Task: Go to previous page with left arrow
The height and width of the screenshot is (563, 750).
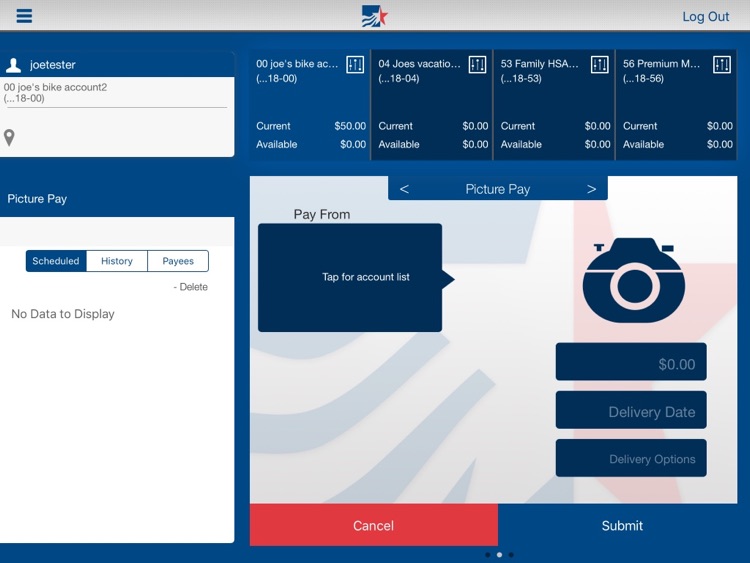Action: (404, 189)
